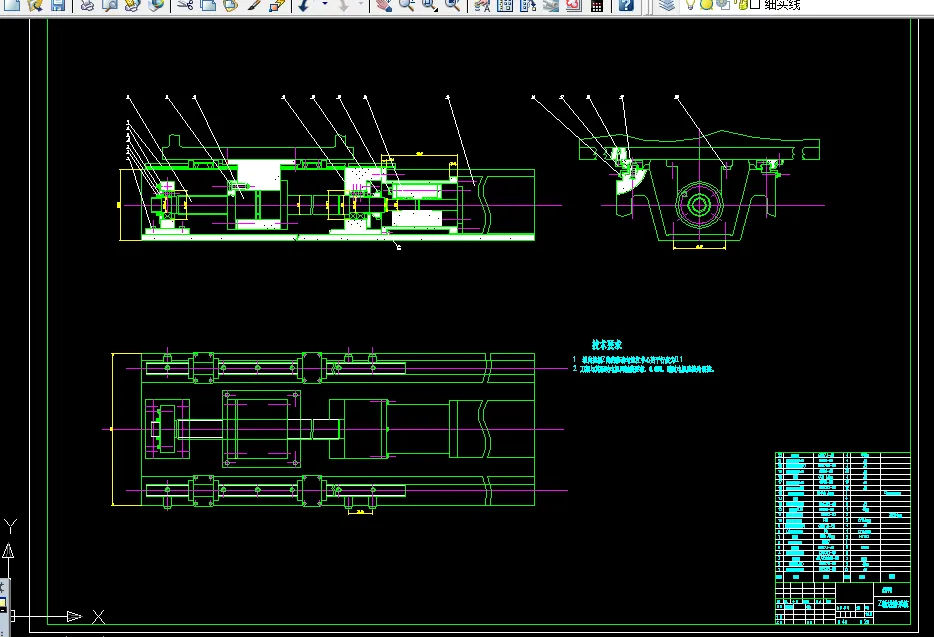Click the parts list table in title block
The width and height of the screenshot is (934, 637).
click(x=843, y=517)
